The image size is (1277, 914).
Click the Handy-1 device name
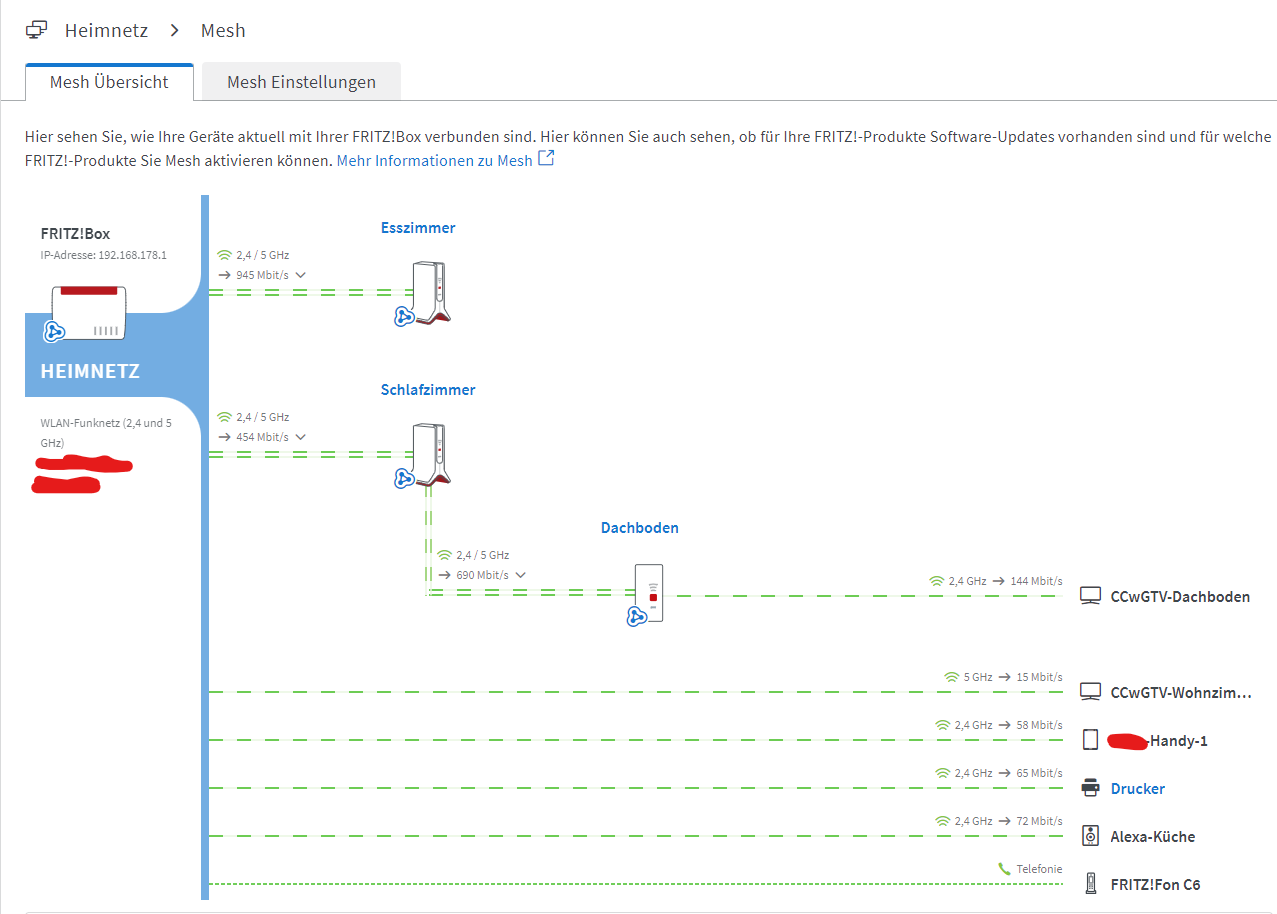pos(1179,741)
